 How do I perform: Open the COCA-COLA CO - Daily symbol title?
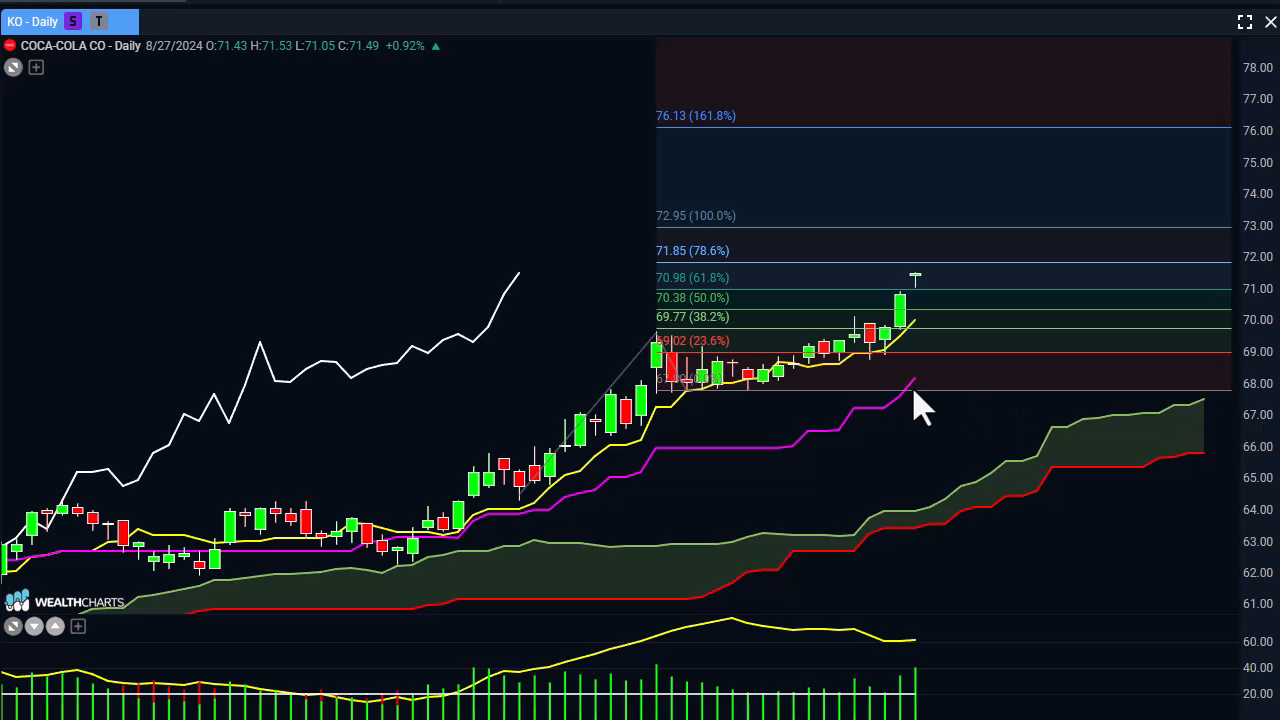click(81, 46)
